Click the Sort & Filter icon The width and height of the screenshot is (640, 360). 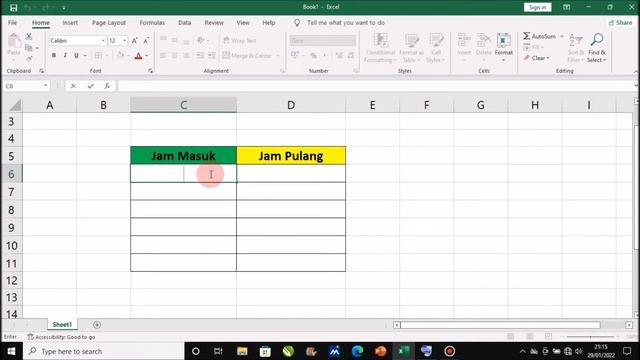(x=576, y=41)
